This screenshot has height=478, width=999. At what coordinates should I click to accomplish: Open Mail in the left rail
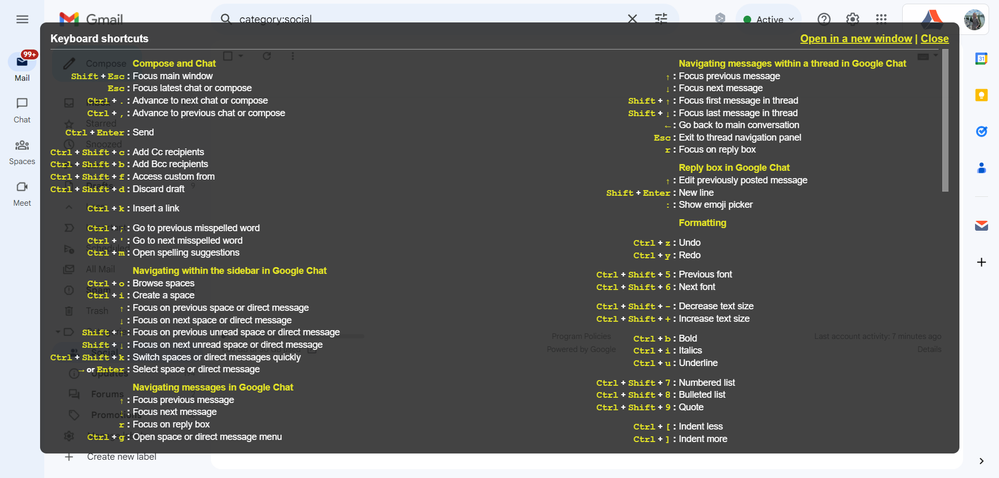pos(22,68)
